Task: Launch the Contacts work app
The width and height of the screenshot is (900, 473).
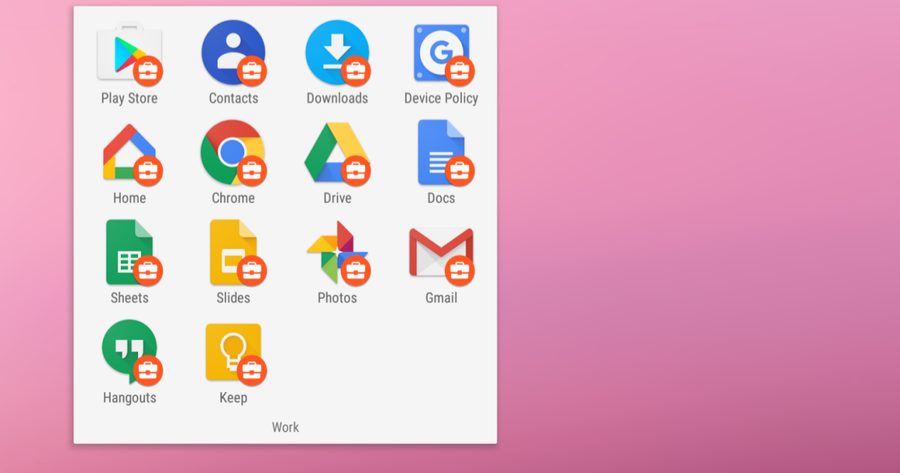Action: [234, 53]
